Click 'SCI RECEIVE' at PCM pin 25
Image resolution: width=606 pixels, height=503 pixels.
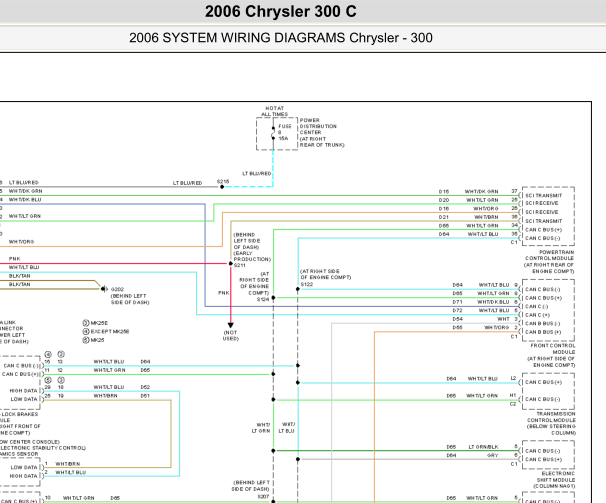point(541,203)
